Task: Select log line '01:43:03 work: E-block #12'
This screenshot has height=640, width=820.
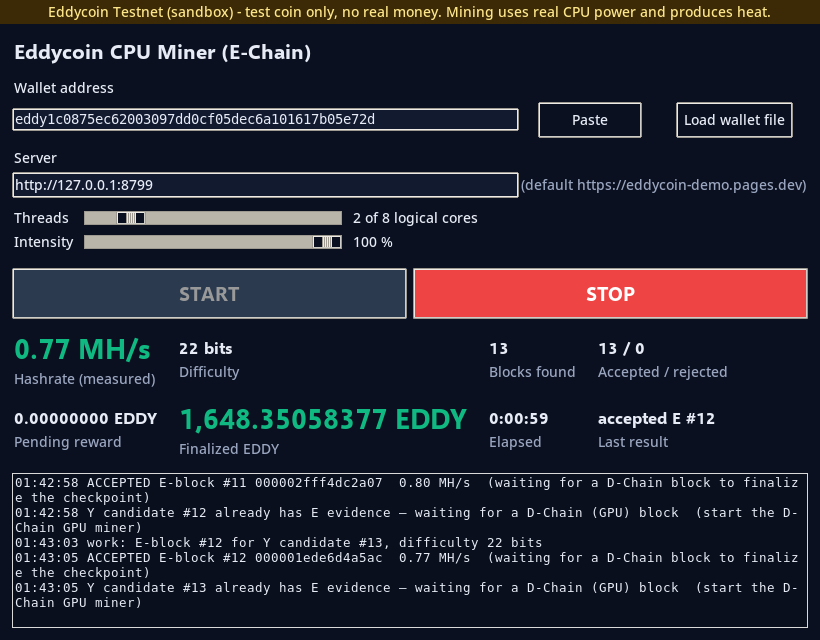Action: tap(278, 543)
